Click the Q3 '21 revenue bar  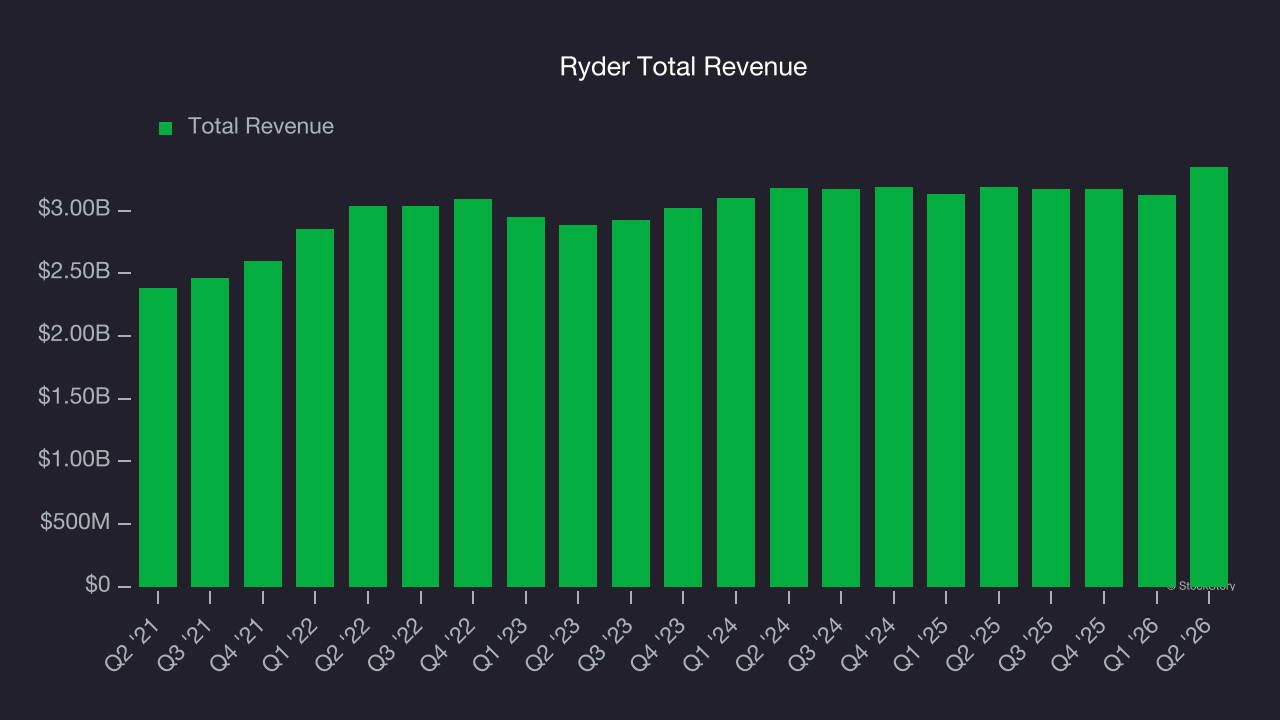(x=210, y=432)
